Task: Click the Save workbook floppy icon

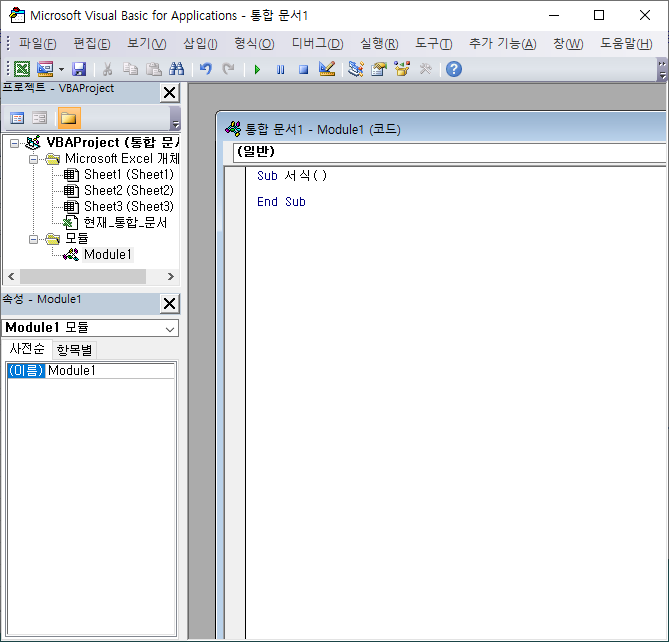Action: point(79,69)
